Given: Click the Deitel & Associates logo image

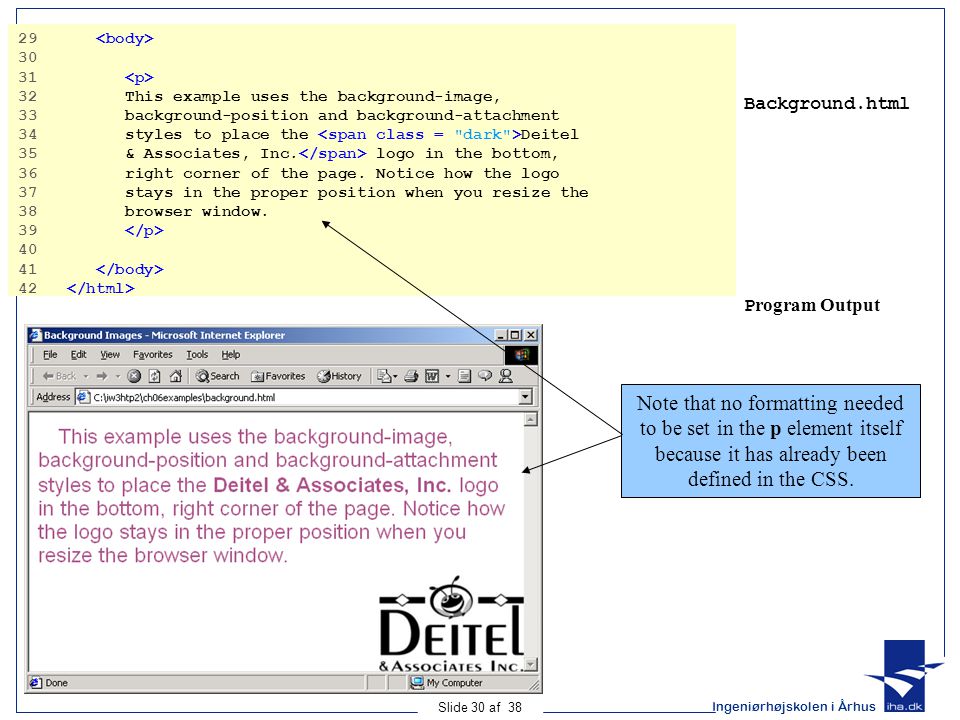Looking at the screenshot, I should click(452, 624).
